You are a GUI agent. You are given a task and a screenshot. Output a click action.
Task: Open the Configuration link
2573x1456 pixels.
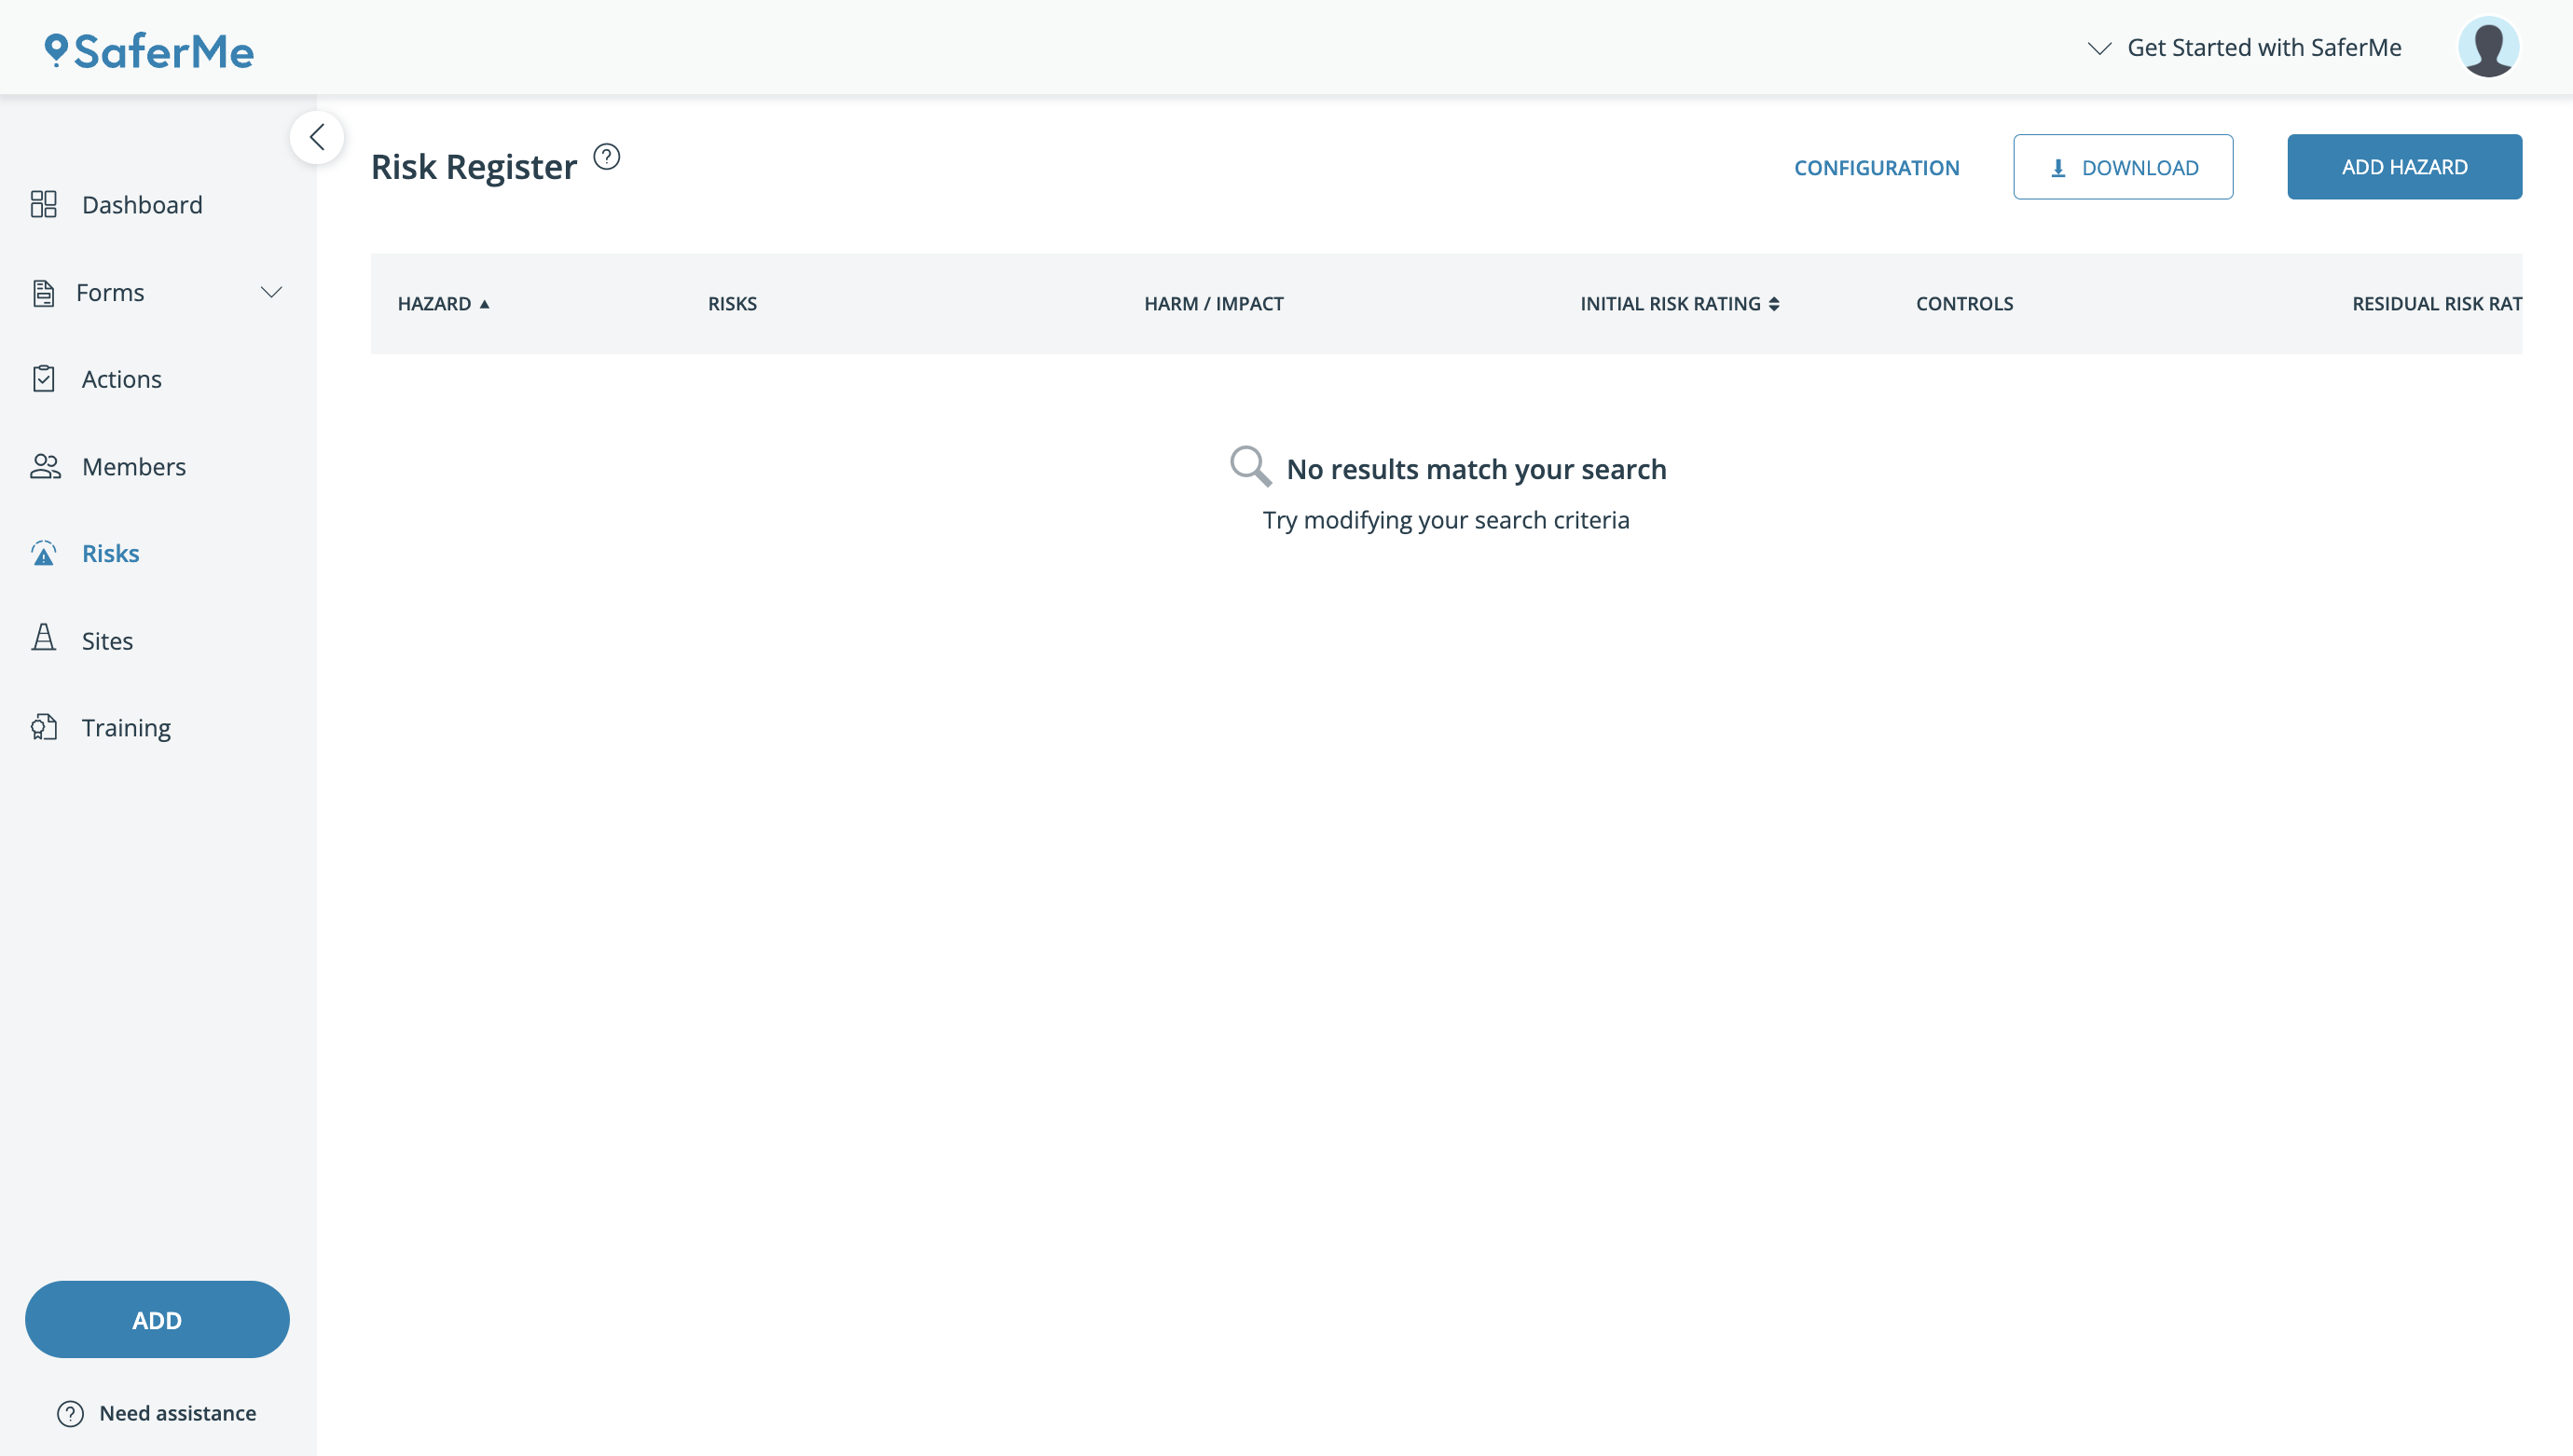pyautogui.click(x=1876, y=167)
